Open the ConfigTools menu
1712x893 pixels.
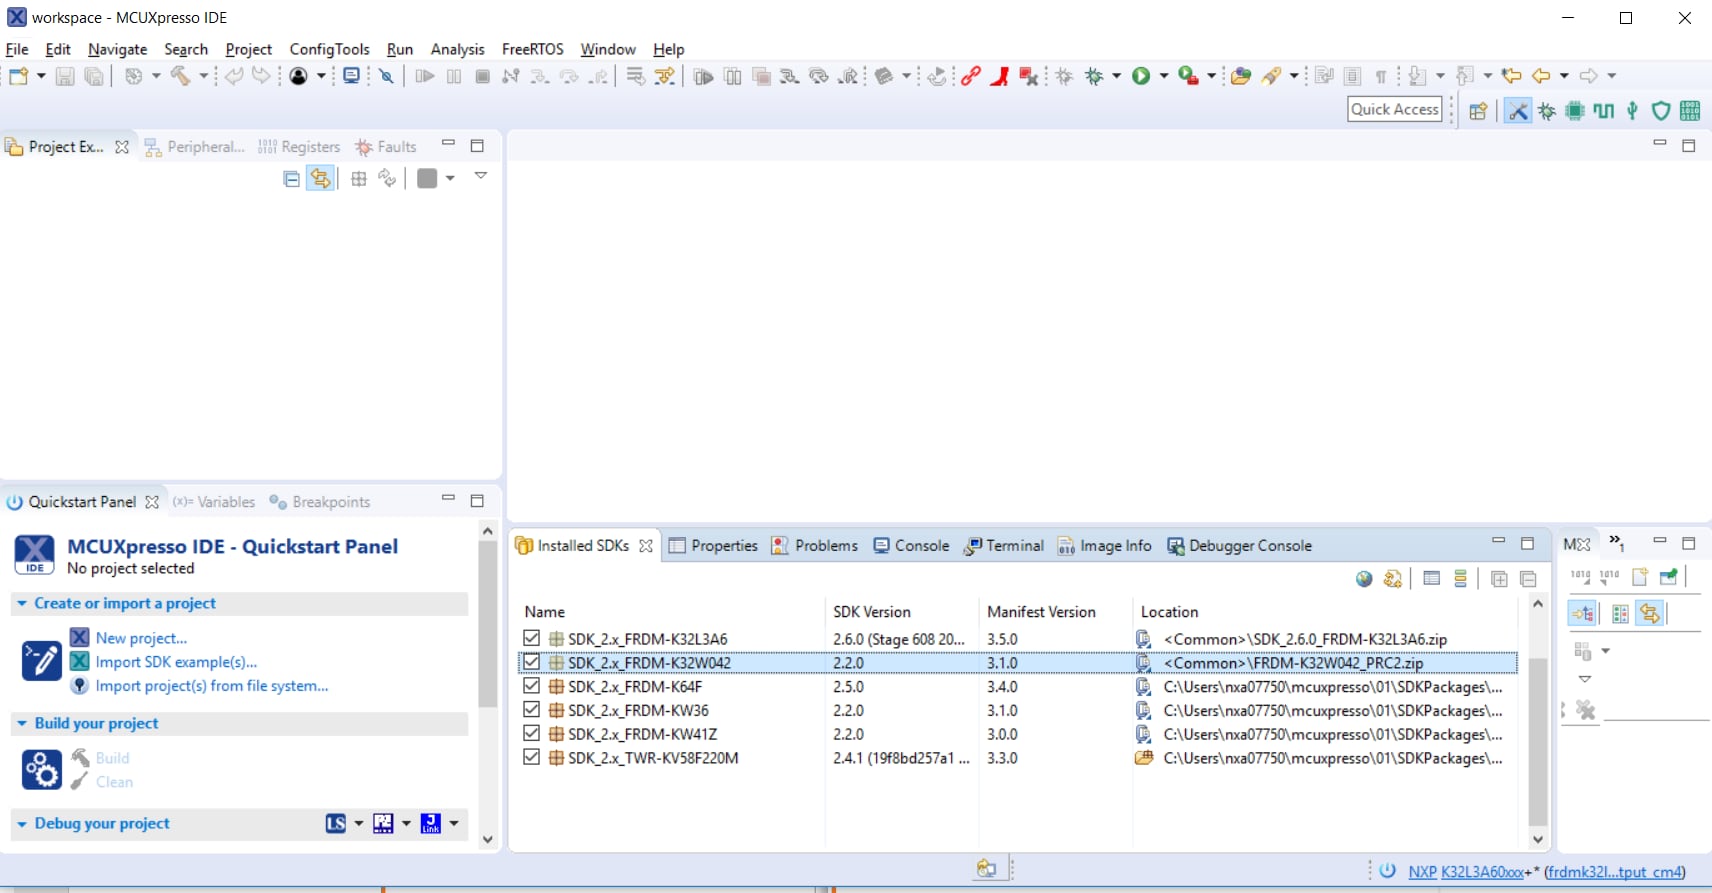(x=329, y=49)
